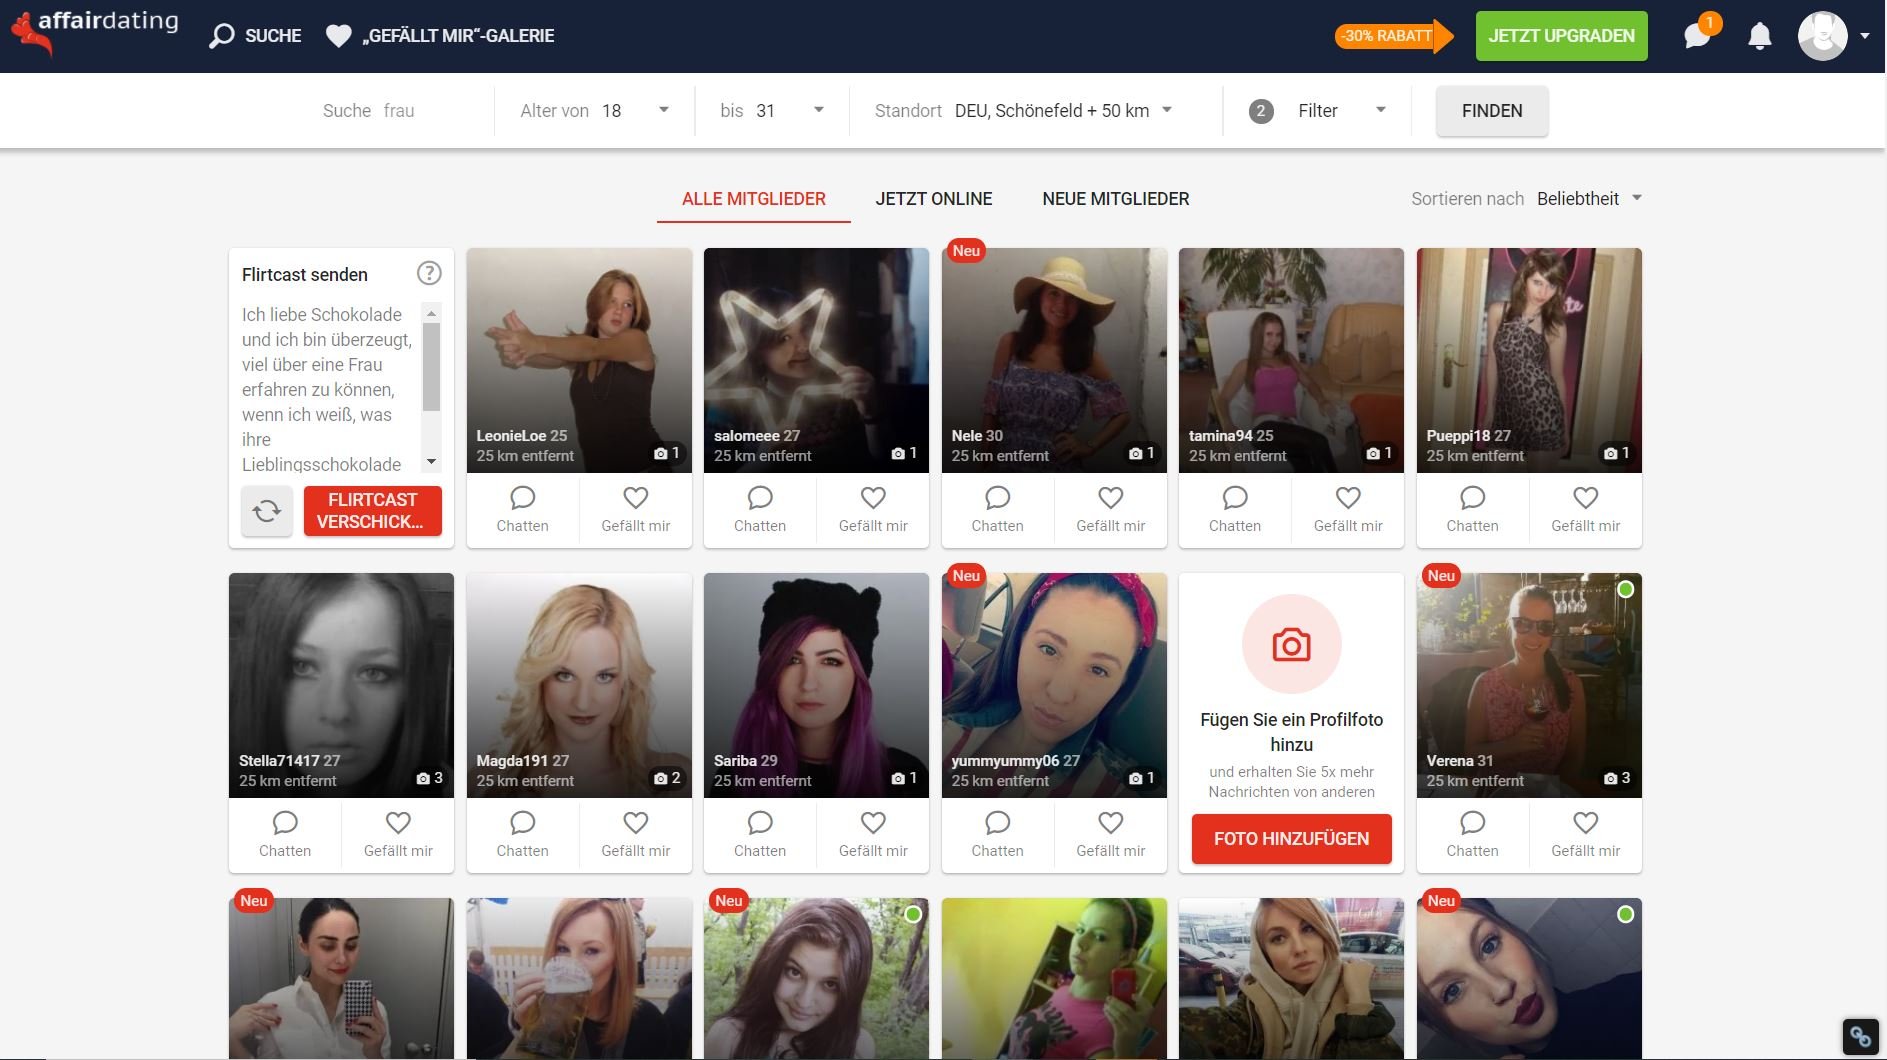Image resolution: width=1887 pixels, height=1060 pixels.
Task: Like yummyummy06's profile
Action: pyautogui.click(x=1111, y=835)
